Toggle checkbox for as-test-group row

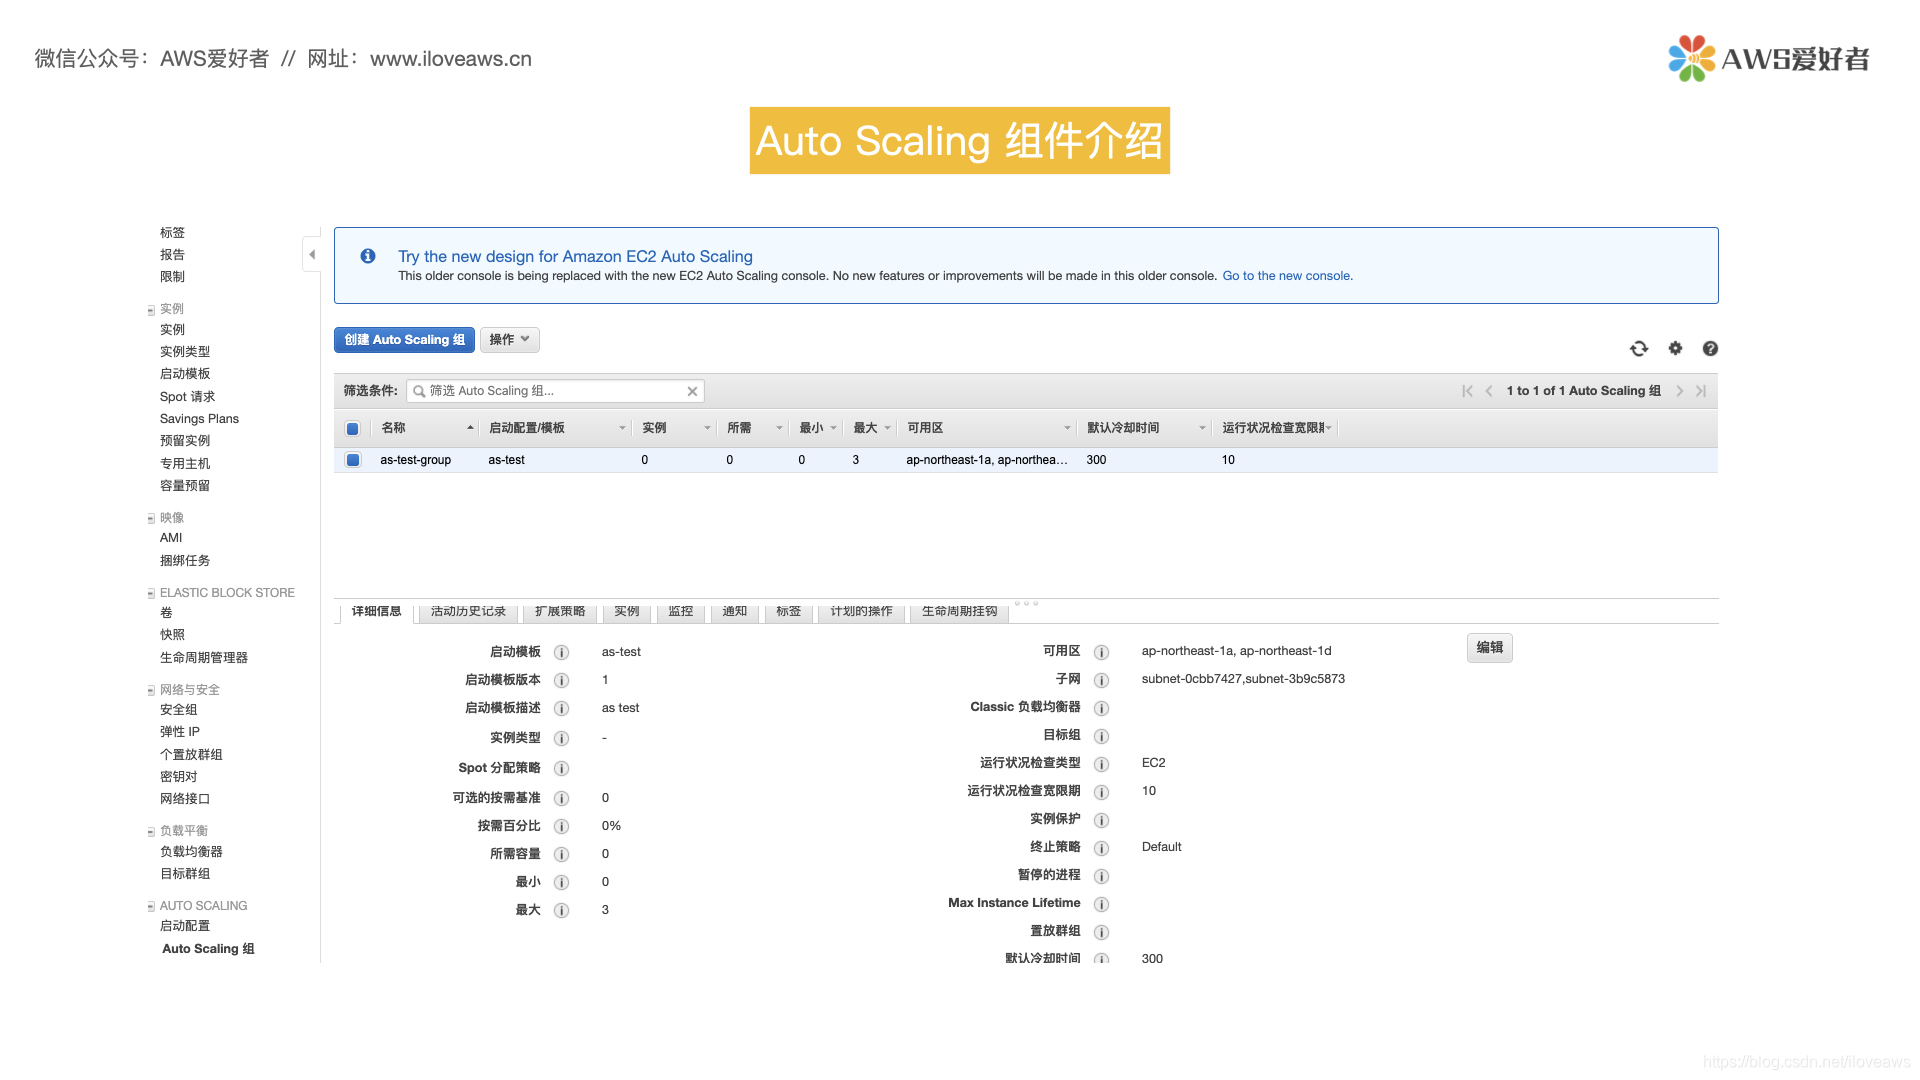tap(353, 460)
